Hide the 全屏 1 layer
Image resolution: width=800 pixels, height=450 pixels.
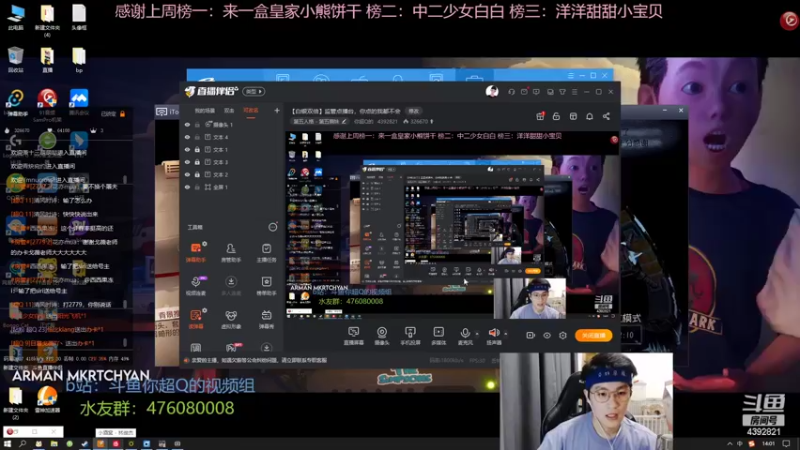point(187,187)
